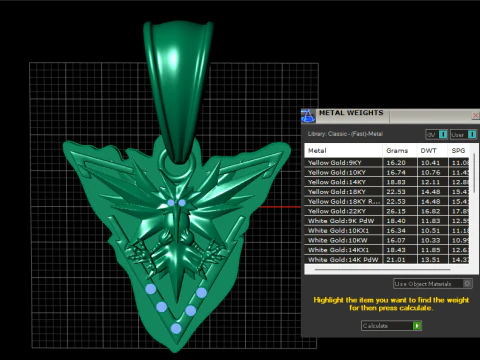Select the Yellow Gold:10KY row
The image size is (480, 360).
tap(387, 172)
